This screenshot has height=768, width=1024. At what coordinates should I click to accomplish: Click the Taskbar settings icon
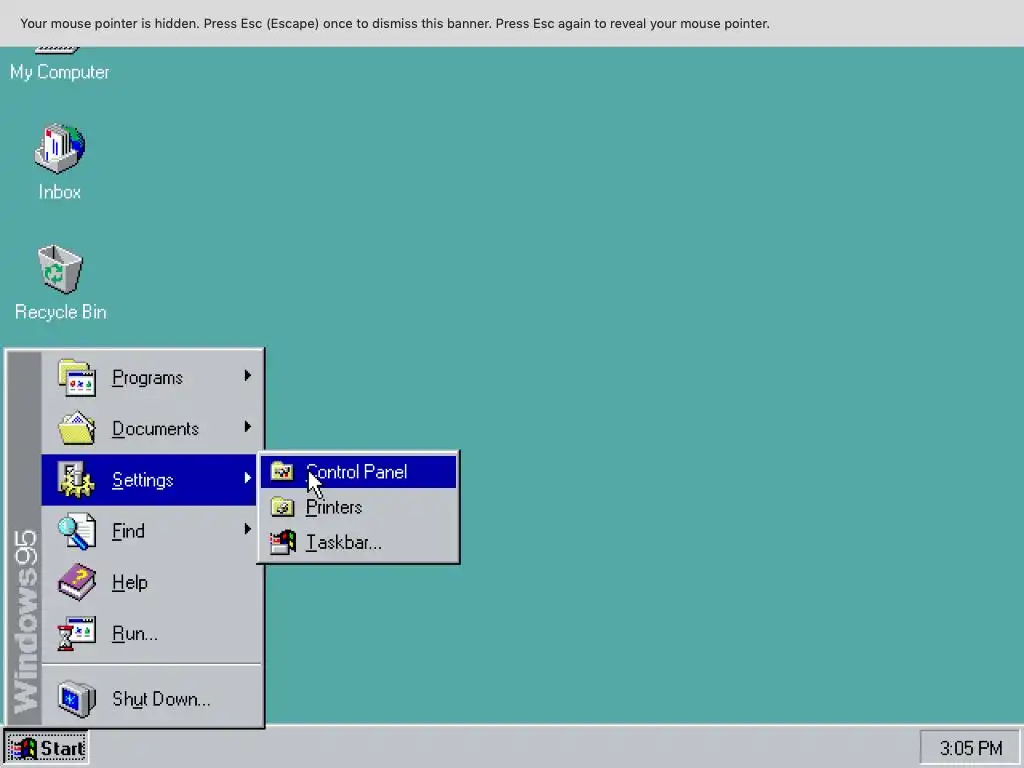point(282,542)
